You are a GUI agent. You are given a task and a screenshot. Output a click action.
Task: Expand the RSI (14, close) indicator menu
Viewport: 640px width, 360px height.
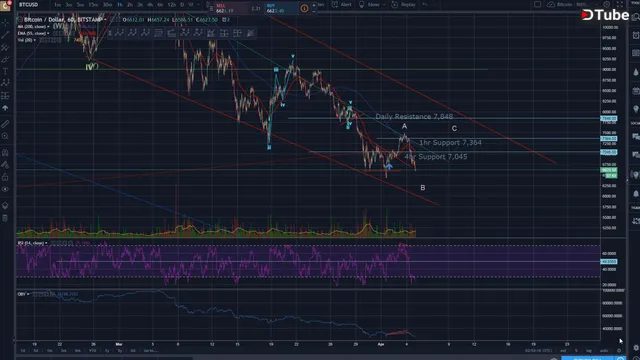click(46, 243)
